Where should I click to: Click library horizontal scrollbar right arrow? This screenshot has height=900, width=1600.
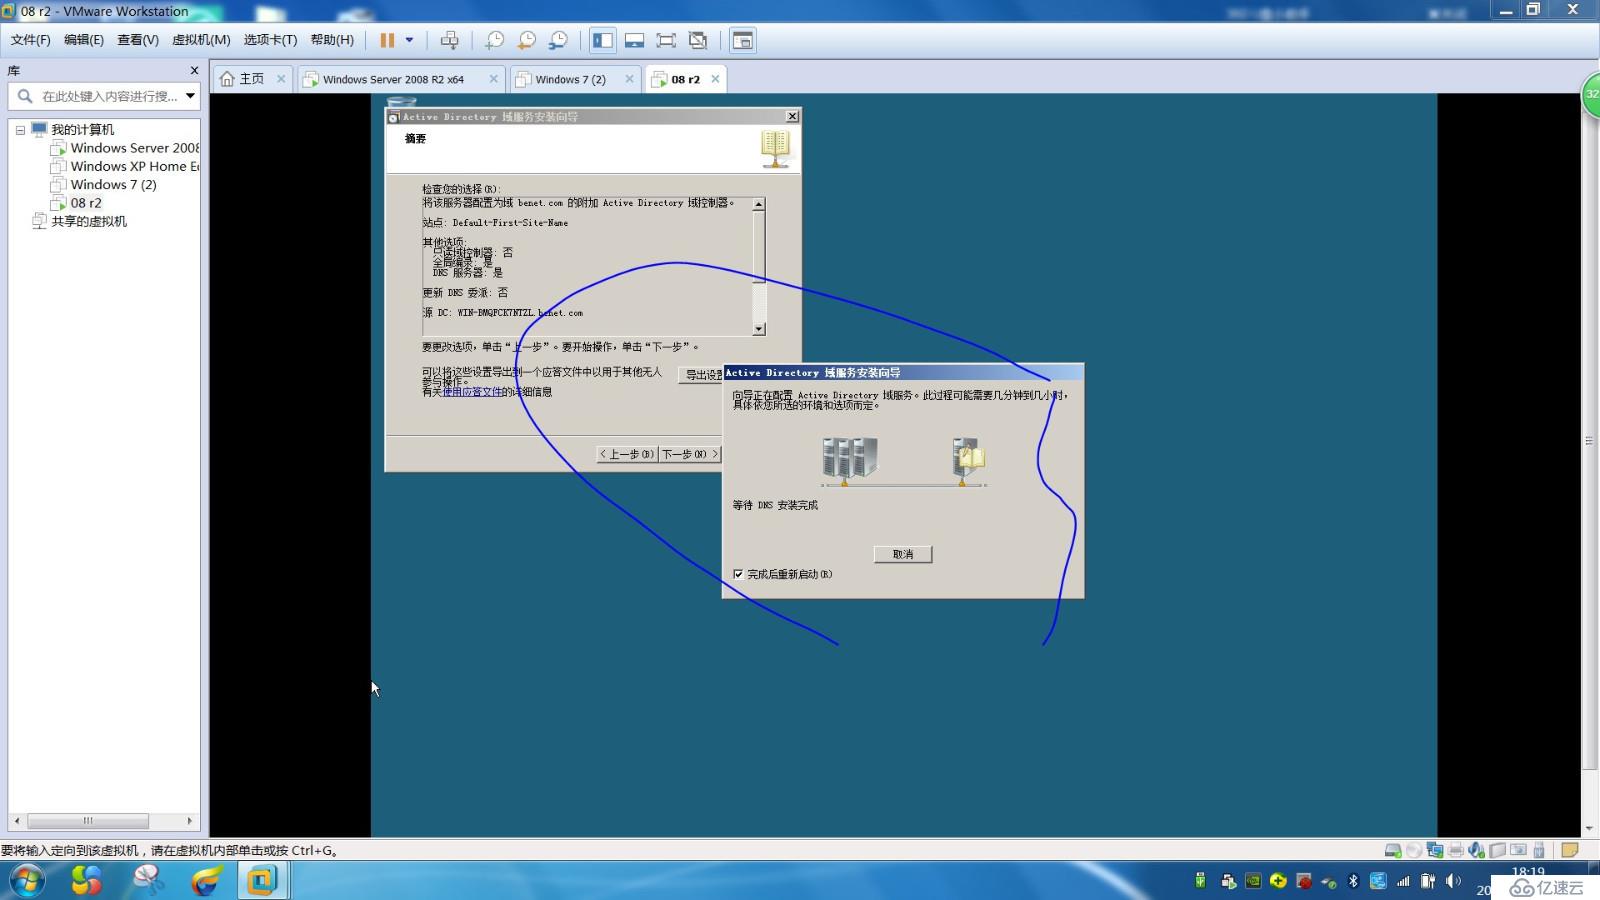[x=190, y=821]
